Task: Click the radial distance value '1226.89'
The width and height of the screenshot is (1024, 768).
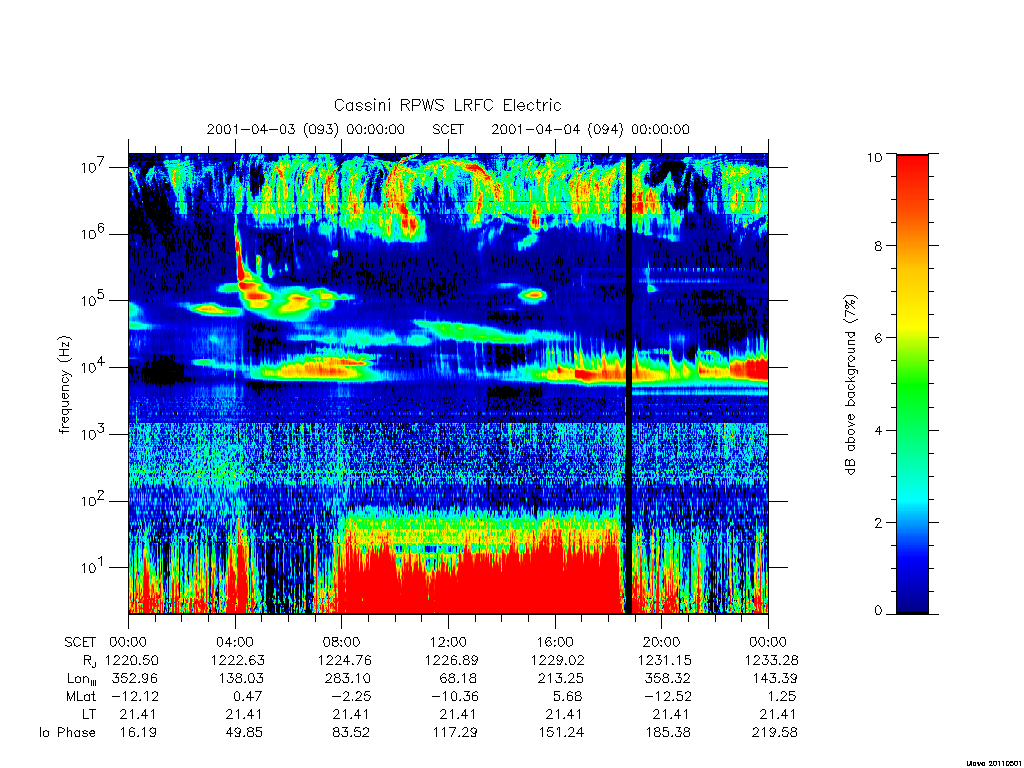Action: click(451, 660)
